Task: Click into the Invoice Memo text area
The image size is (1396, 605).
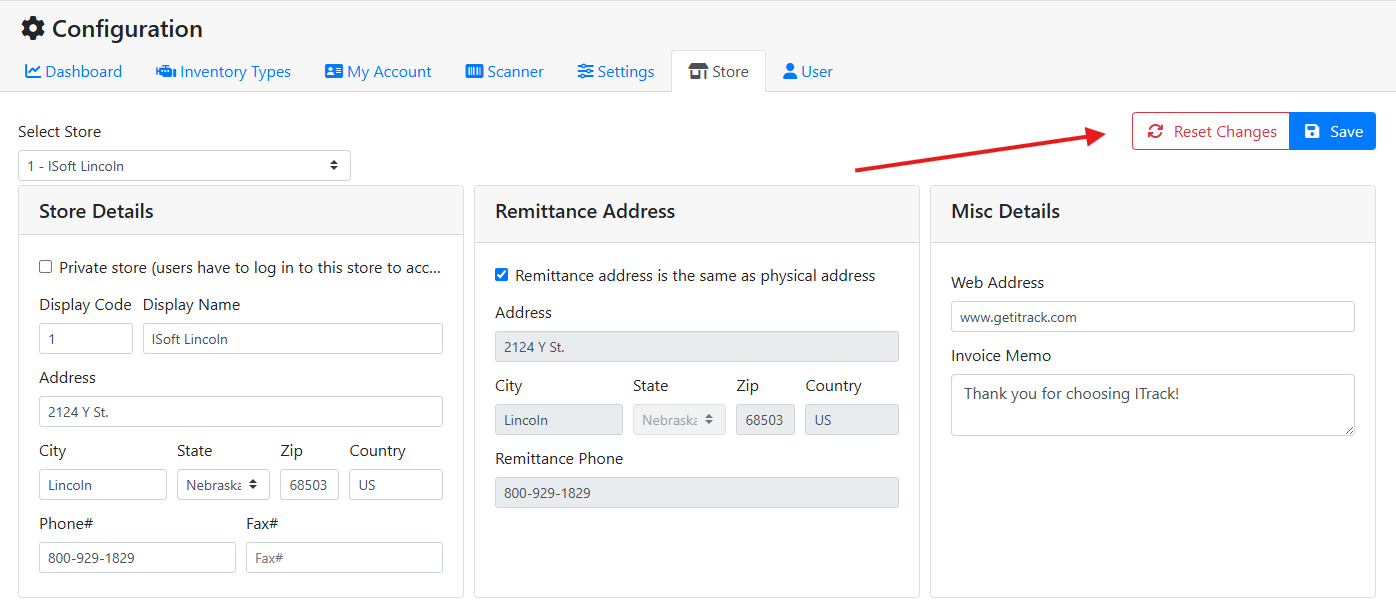Action: (x=1152, y=405)
